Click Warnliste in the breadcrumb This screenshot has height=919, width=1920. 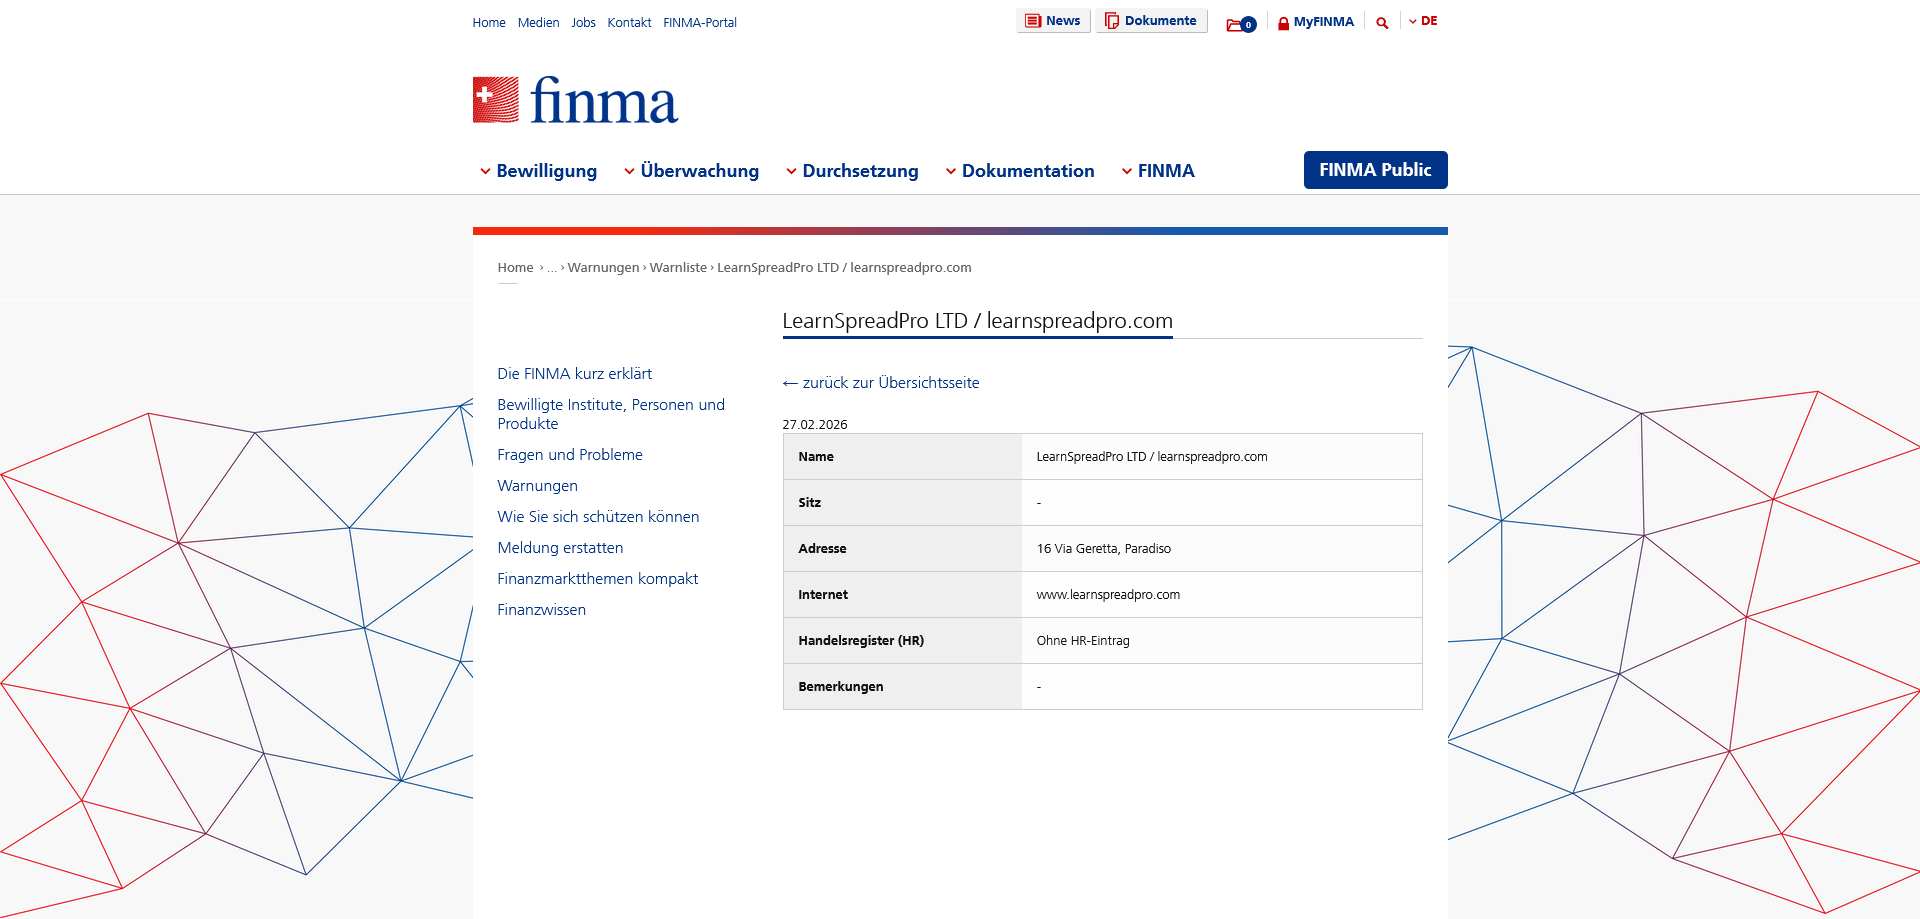pyautogui.click(x=678, y=268)
